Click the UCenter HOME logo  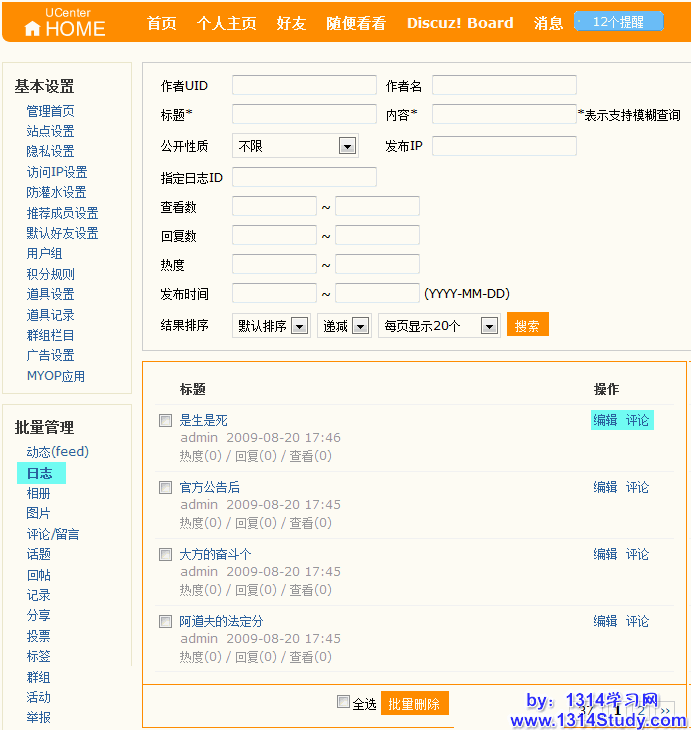click(x=63, y=23)
